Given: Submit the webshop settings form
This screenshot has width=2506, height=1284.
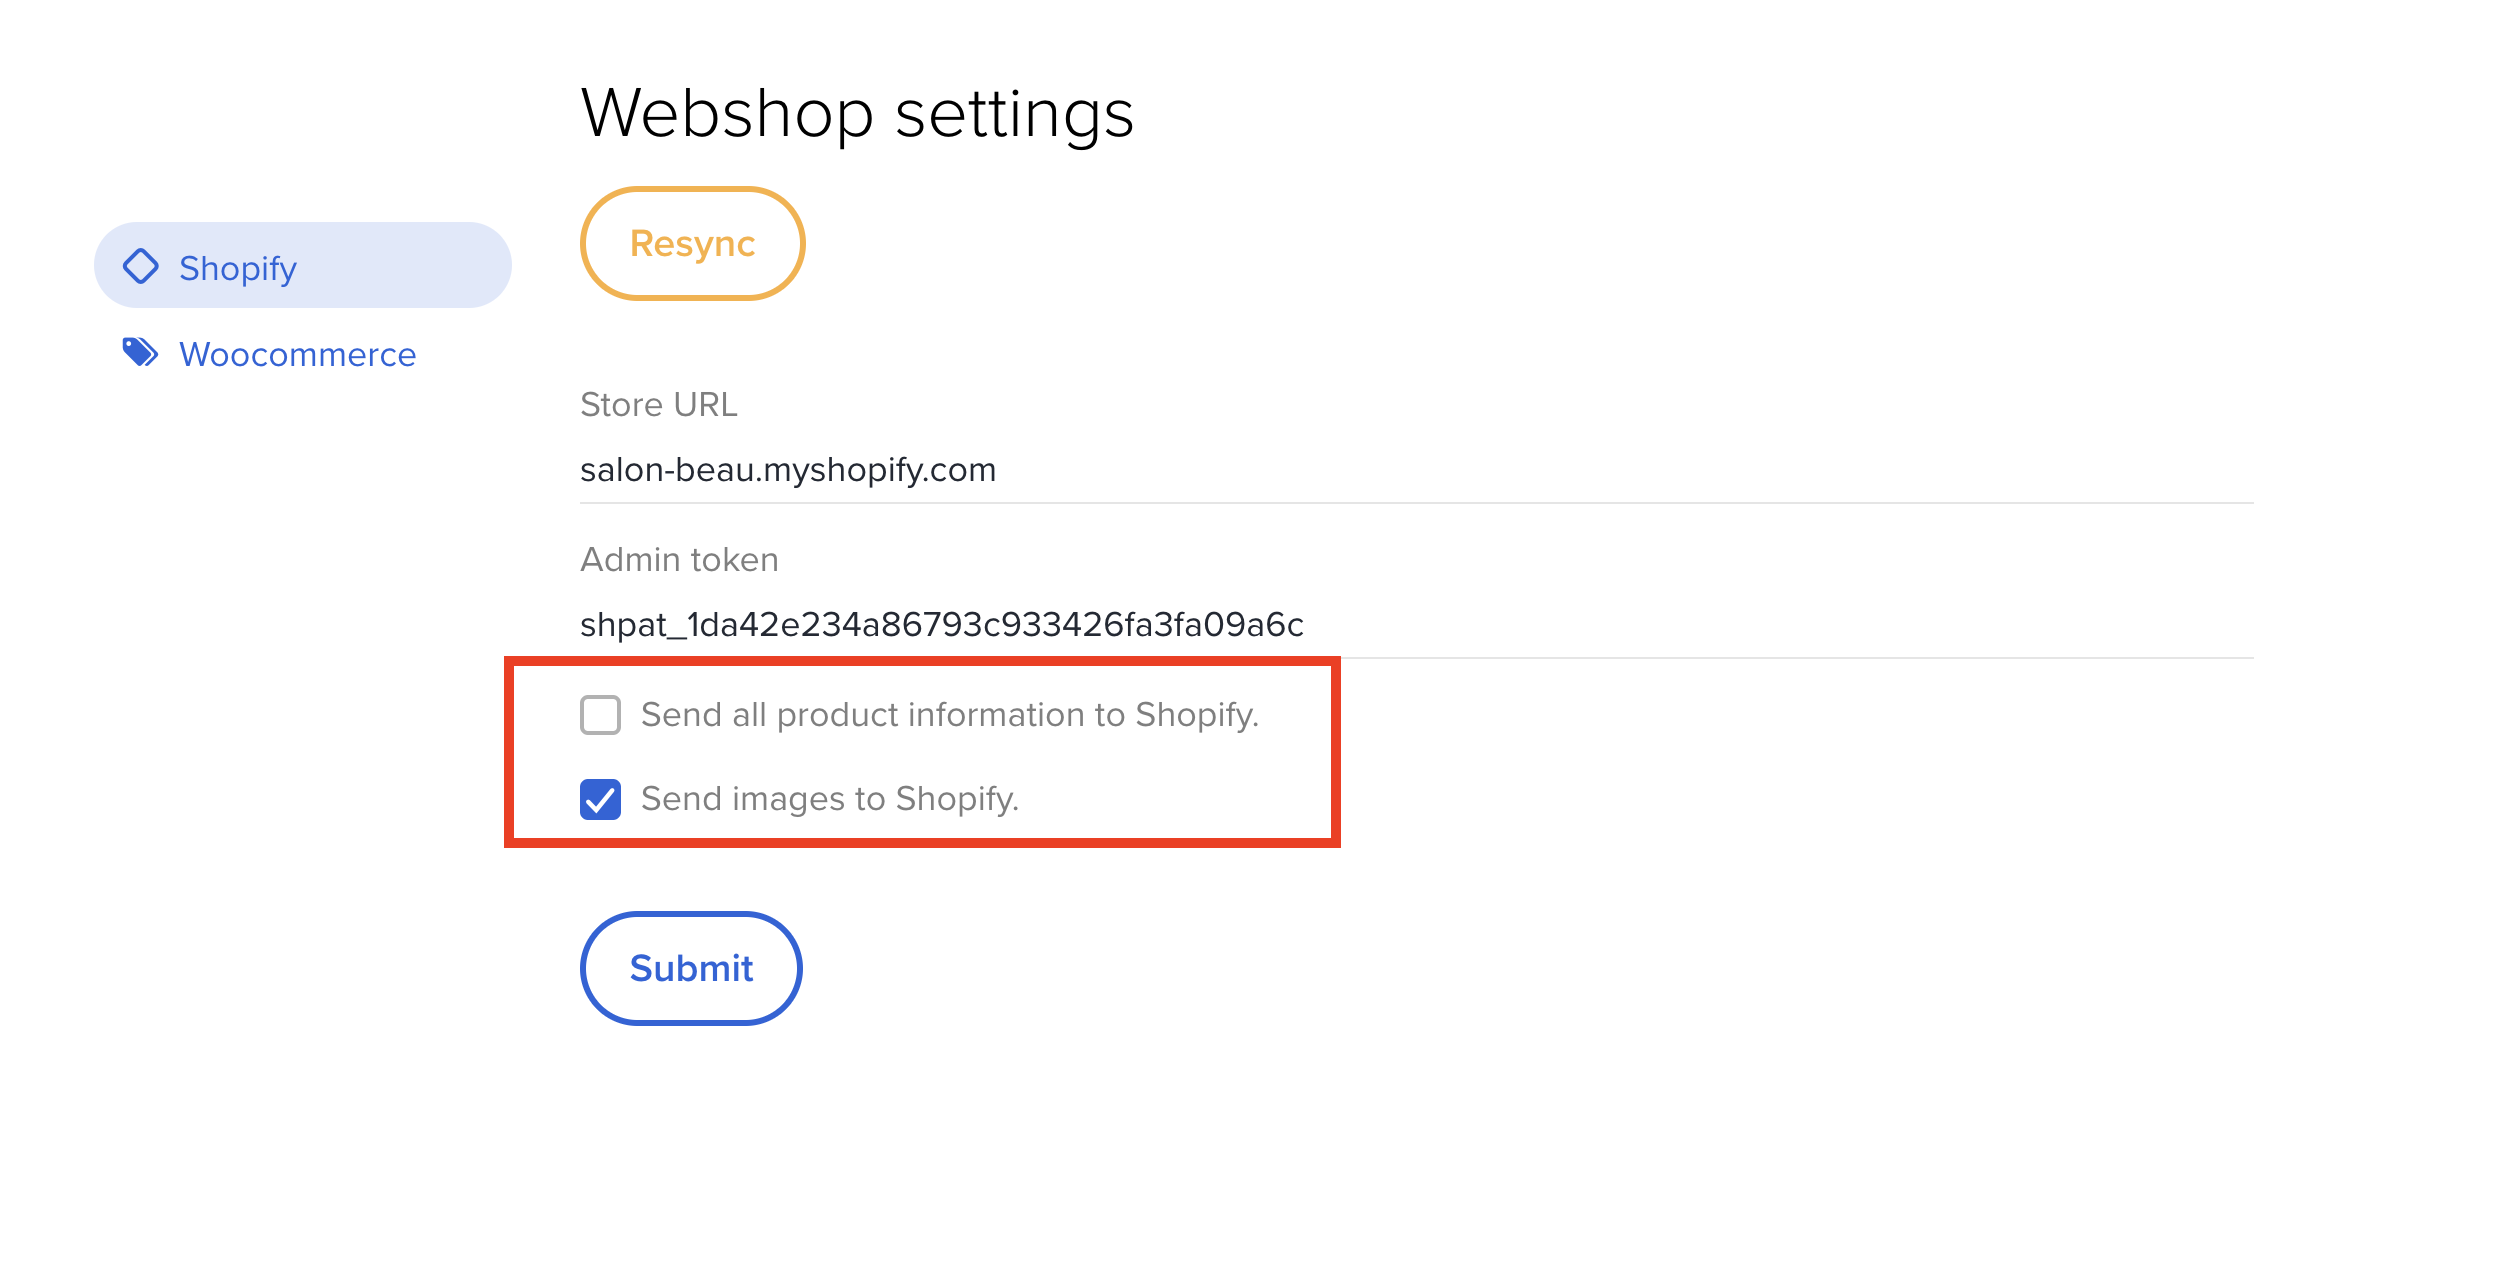Looking at the screenshot, I should pos(691,968).
